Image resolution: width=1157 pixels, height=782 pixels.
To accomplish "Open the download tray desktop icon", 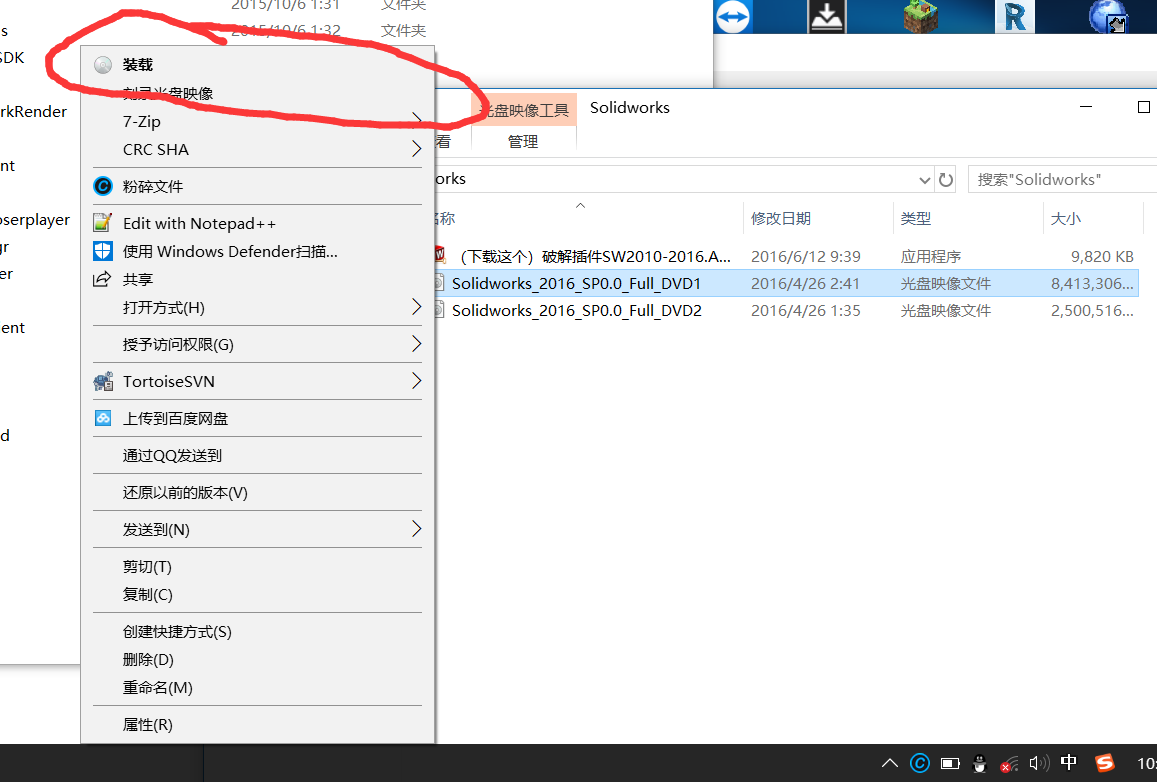I will pyautogui.click(x=826, y=17).
